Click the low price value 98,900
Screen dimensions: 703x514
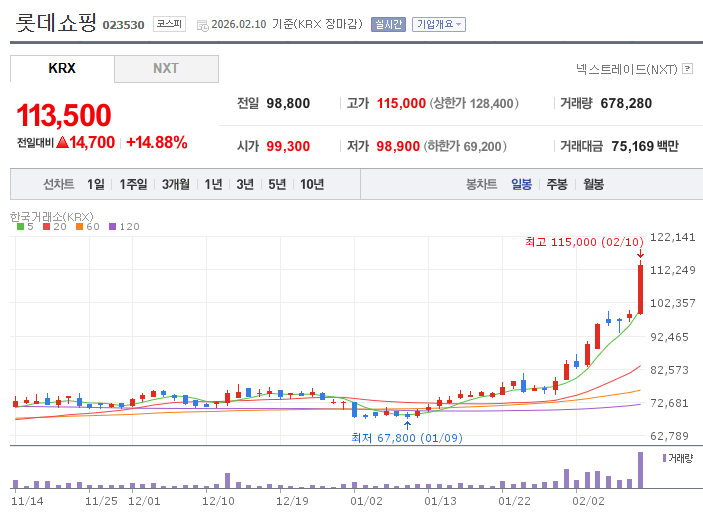pyautogui.click(x=398, y=146)
